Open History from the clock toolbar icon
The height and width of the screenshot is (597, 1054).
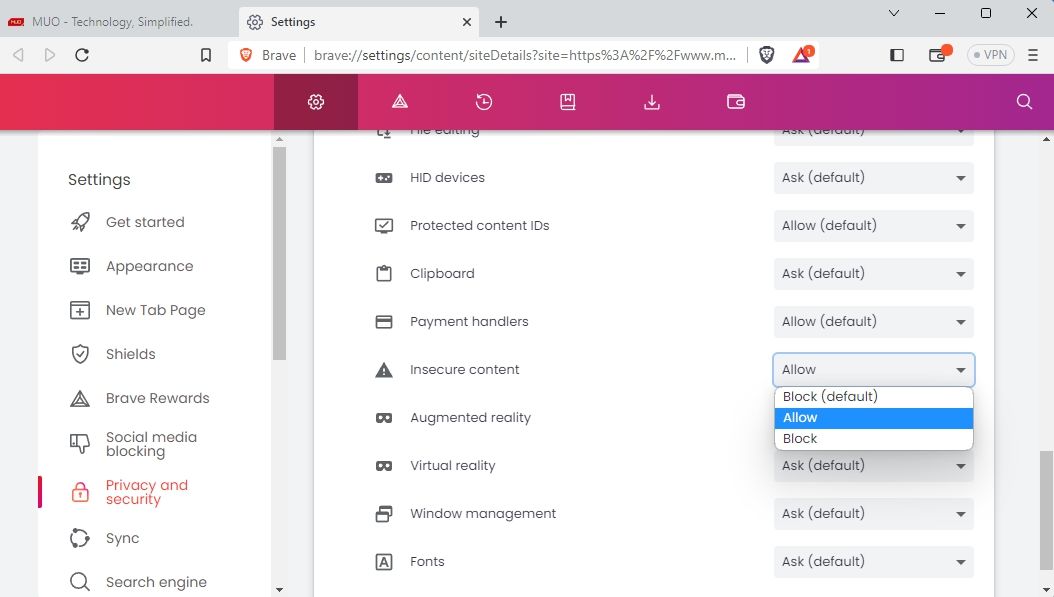tap(484, 102)
